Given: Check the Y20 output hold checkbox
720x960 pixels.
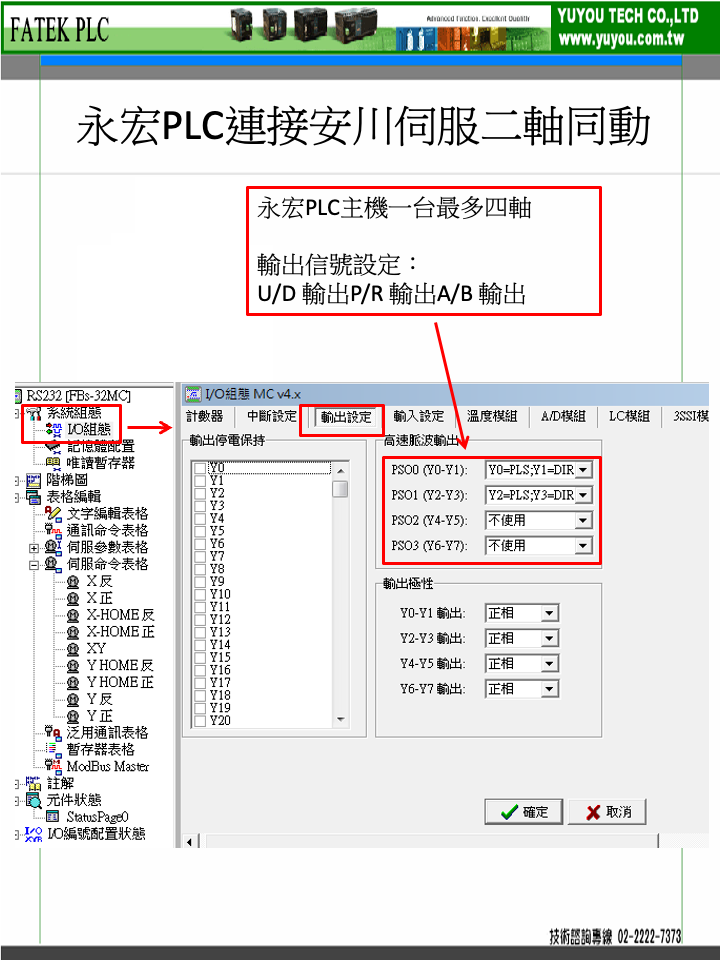Looking at the screenshot, I should (x=200, y=721).
